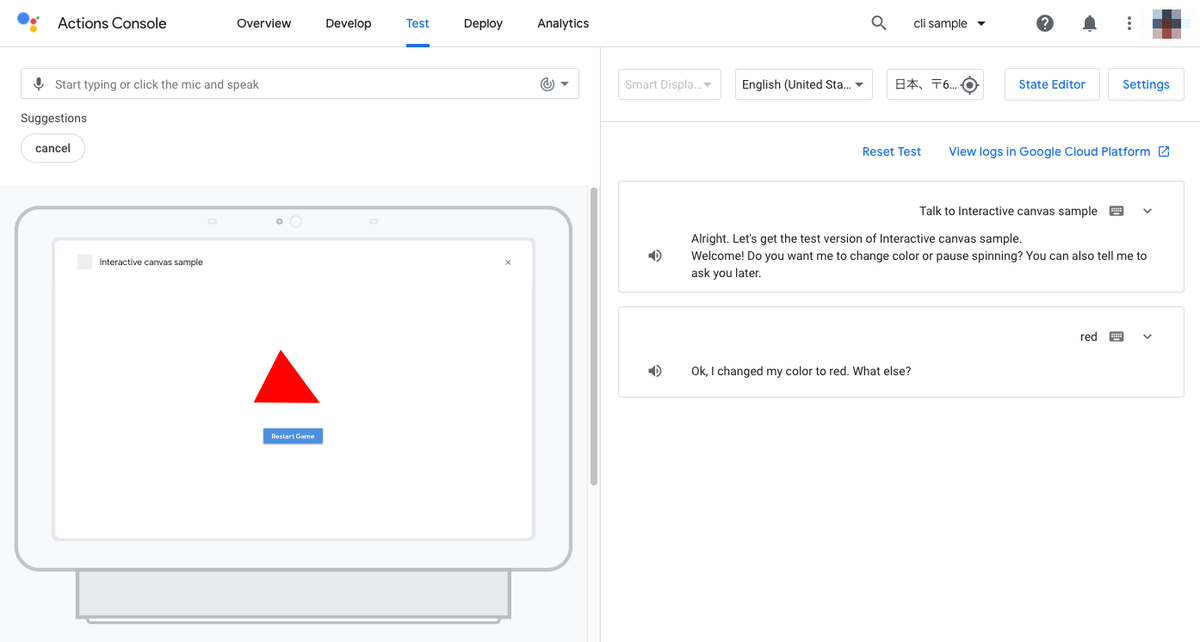This screenshot has width=1200, height=642.
Task: Click the State Editor button
Action: tap(1052, 84)
